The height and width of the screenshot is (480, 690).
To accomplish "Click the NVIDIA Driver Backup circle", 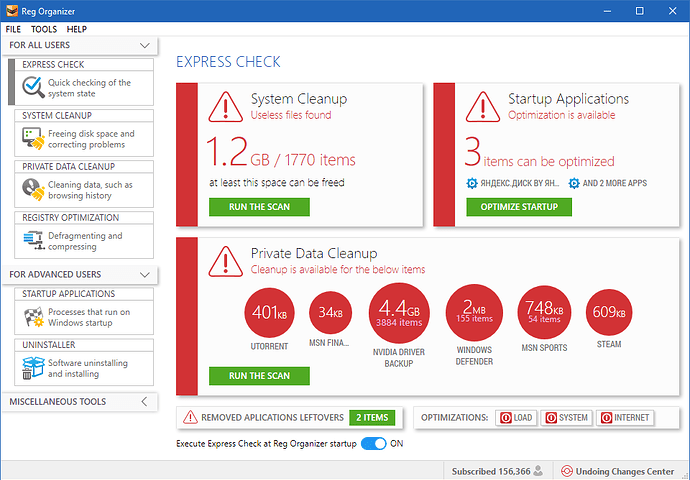I will click(400, 314).
